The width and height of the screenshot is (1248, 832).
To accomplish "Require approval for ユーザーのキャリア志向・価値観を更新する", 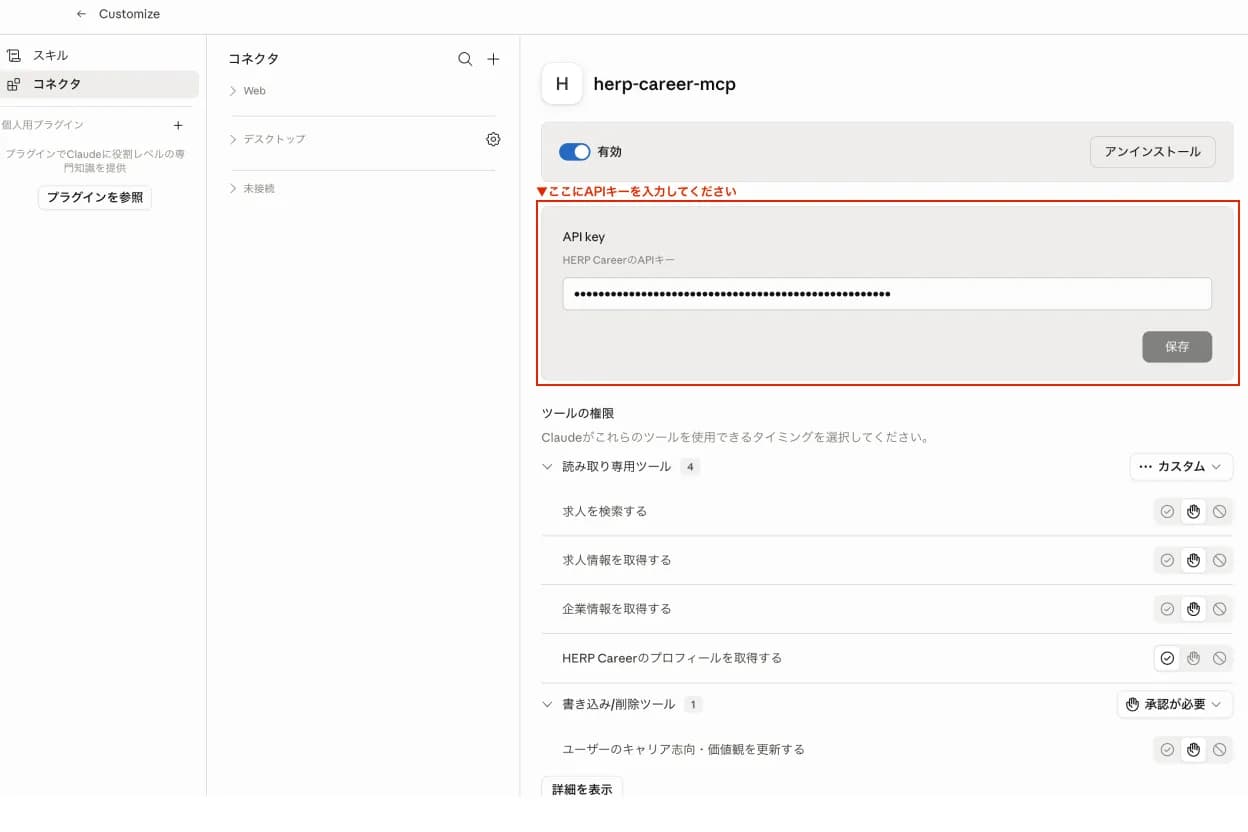I will coord(1193,749).
